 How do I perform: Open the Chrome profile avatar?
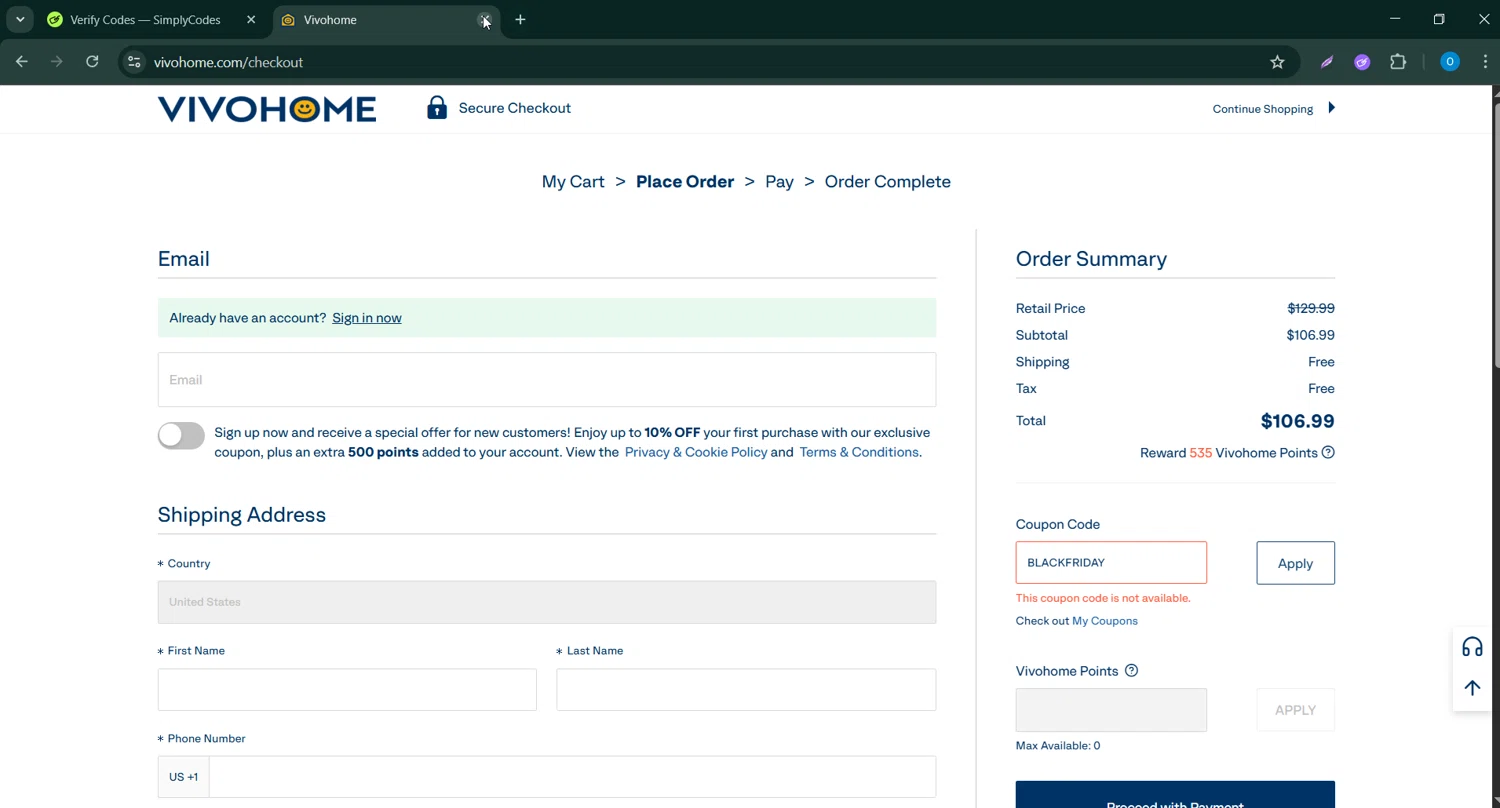(1450, 62)
